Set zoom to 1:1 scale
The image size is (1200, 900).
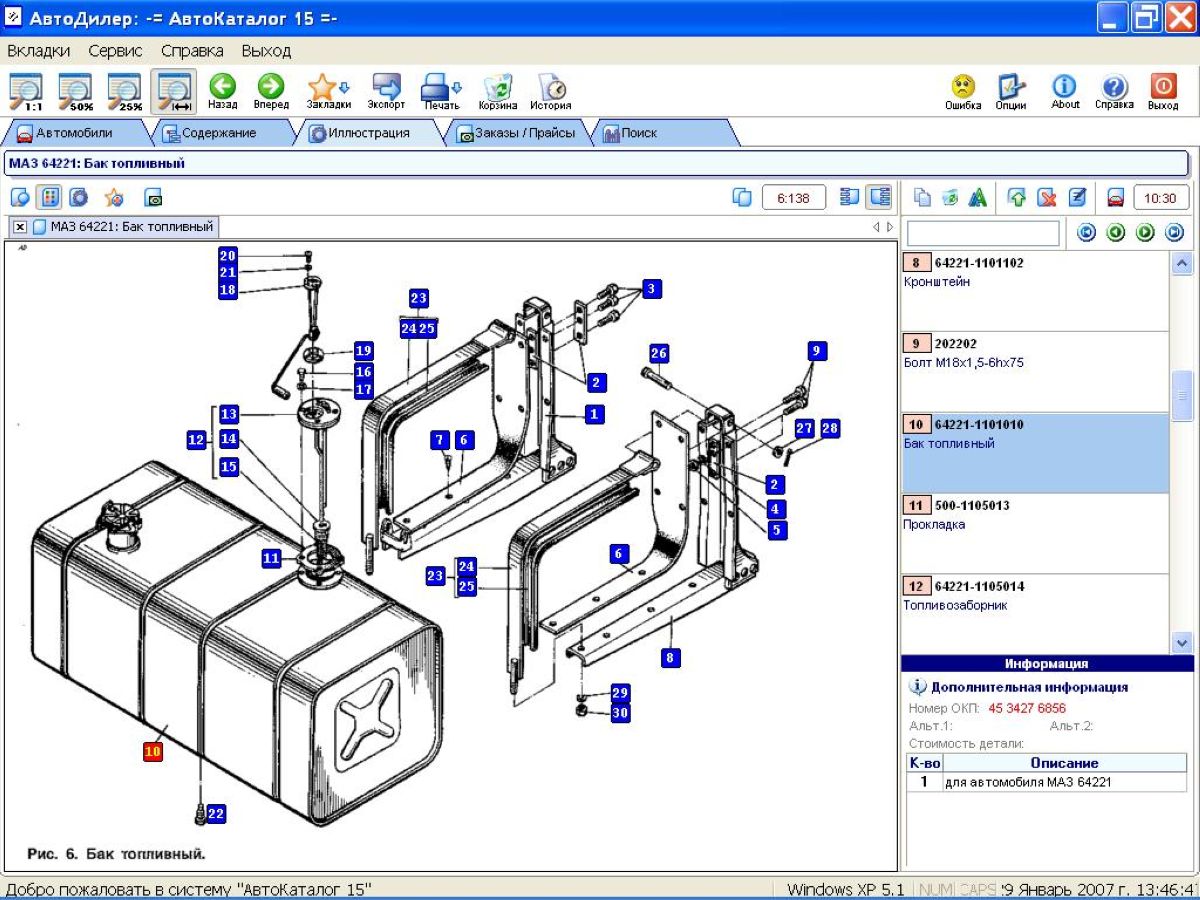click(x=27, y=91)
